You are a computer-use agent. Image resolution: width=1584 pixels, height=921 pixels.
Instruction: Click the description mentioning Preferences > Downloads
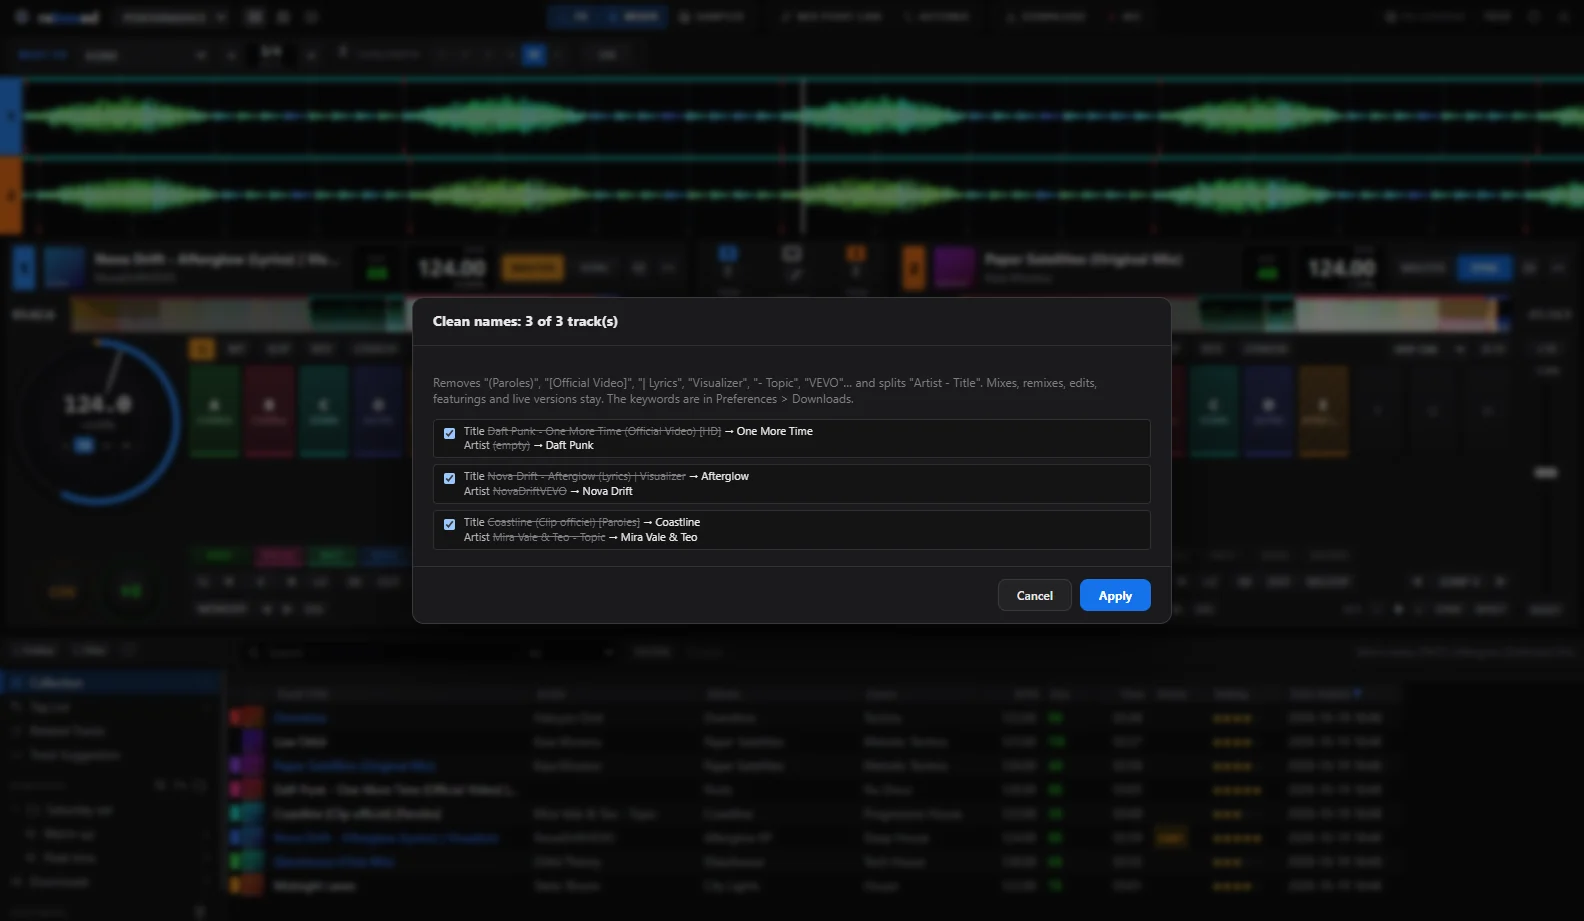pyautogui.click(x=765, y=391)
